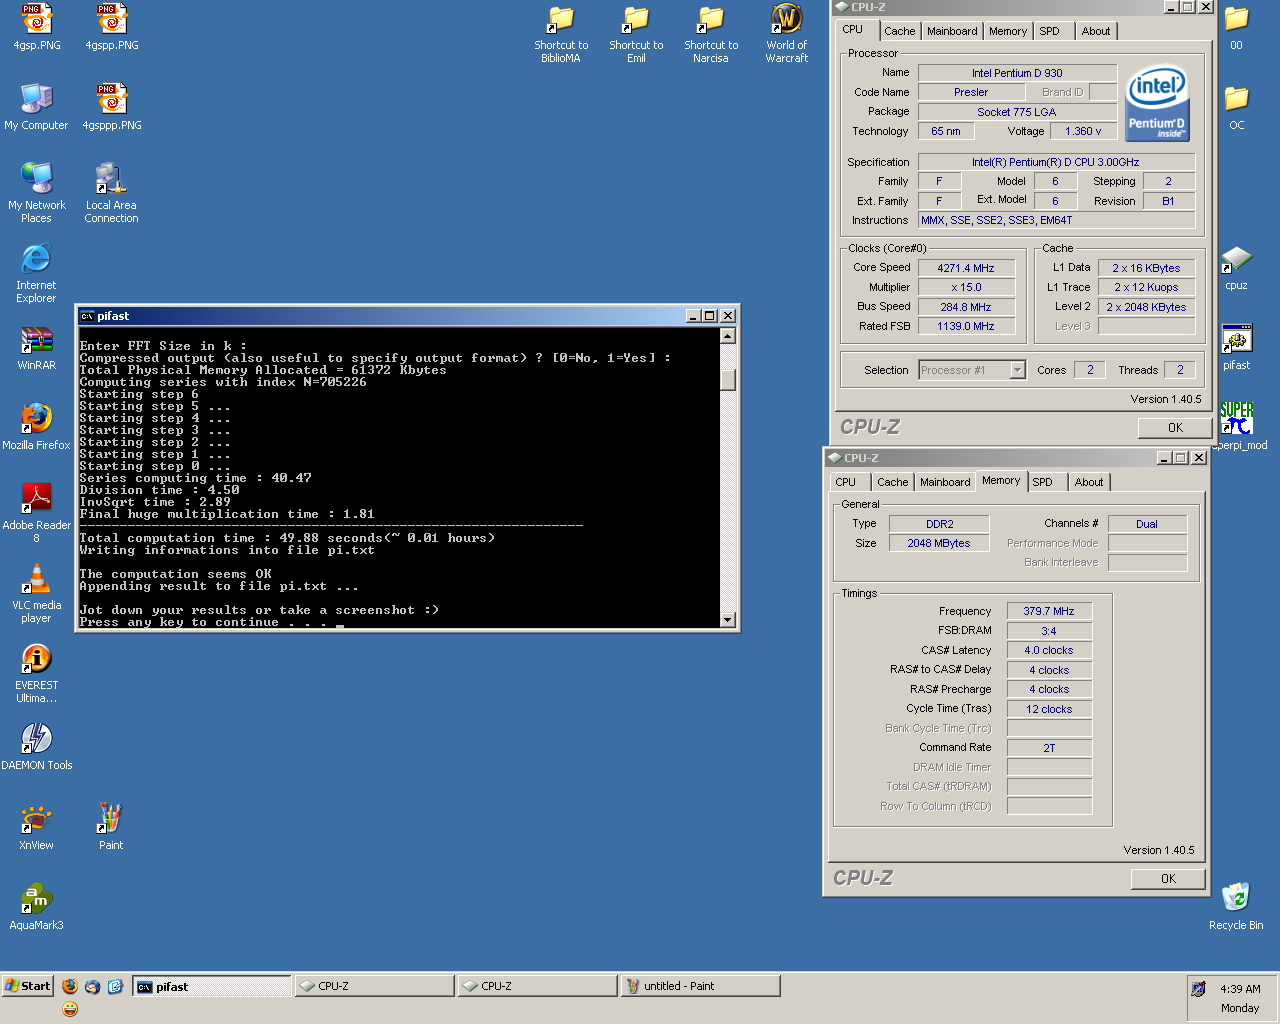Activate pifast taskbar button
The image size is (1280, 1024).
coord(211,987)
